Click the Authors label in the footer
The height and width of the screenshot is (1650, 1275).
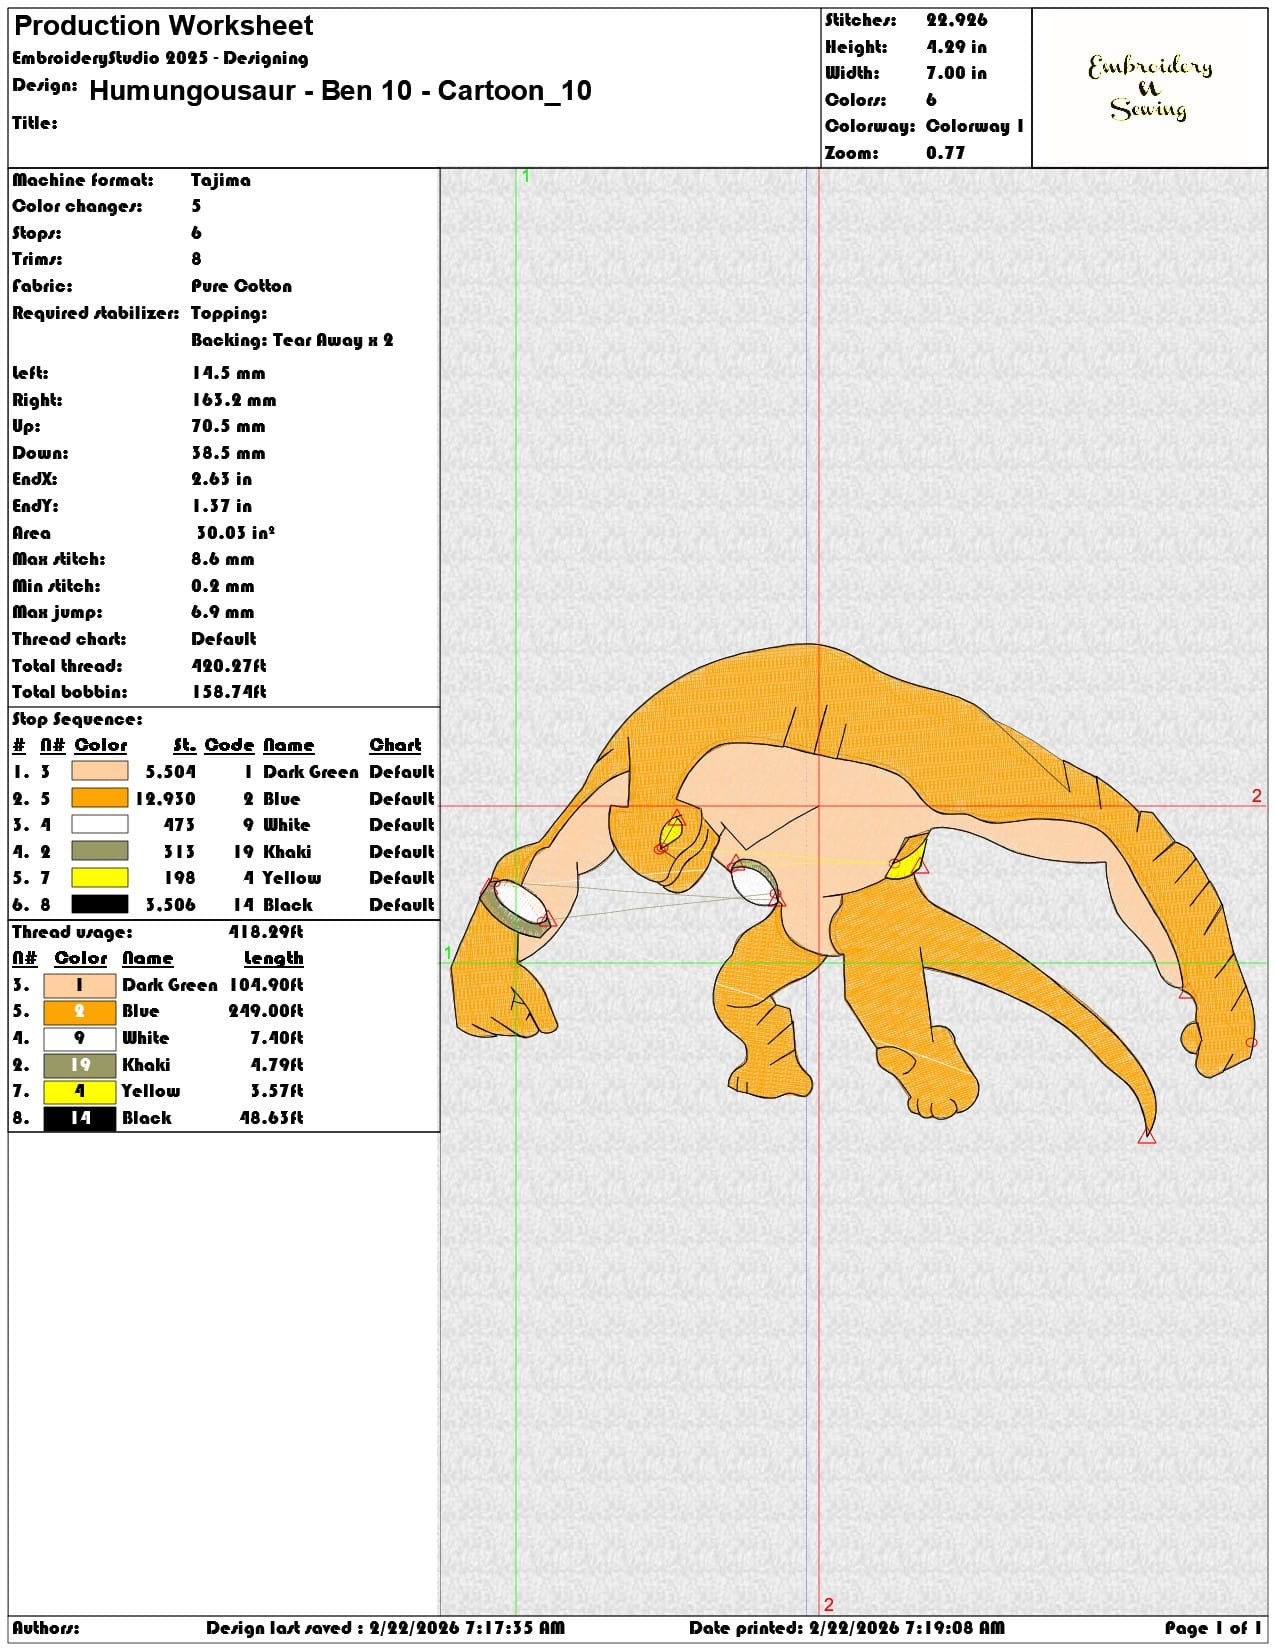coord(46,1628)
